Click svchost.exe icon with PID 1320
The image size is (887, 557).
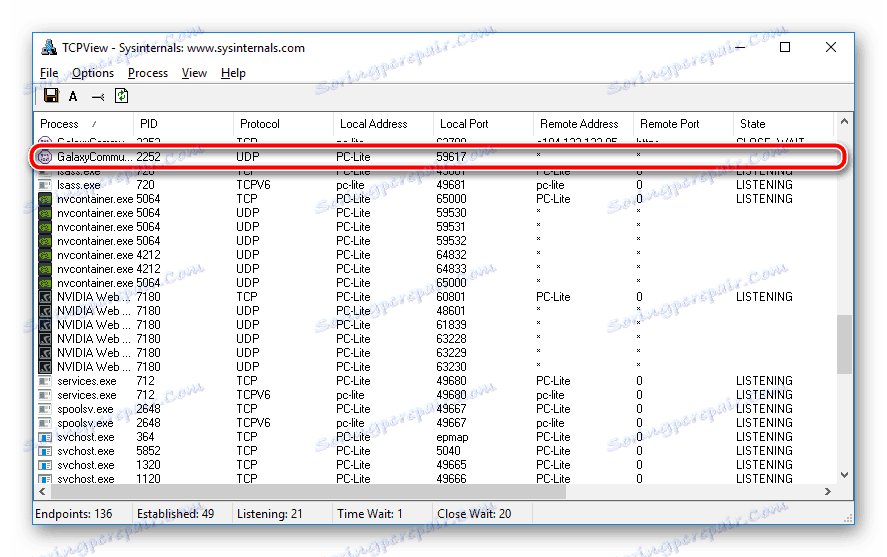(x=44, y=465)
